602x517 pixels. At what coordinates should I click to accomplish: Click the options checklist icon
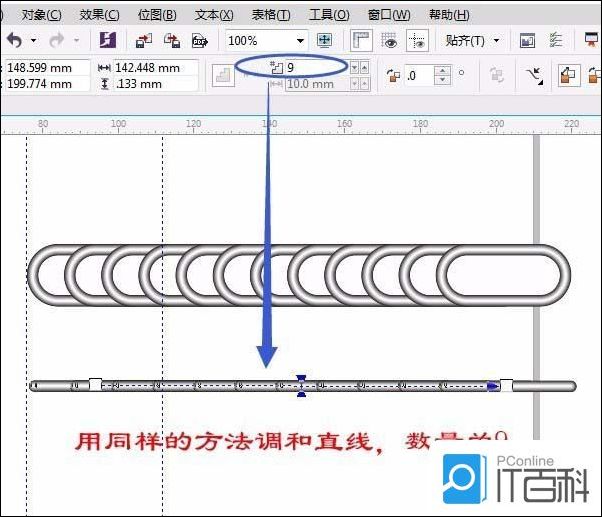click(556, 40)
